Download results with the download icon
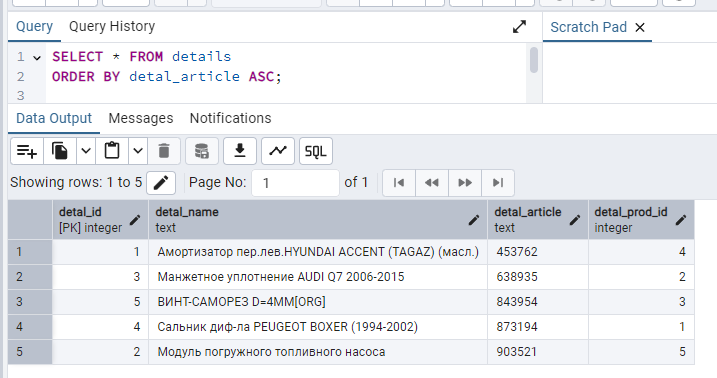 pyautogui.click(x=240, y=151)
